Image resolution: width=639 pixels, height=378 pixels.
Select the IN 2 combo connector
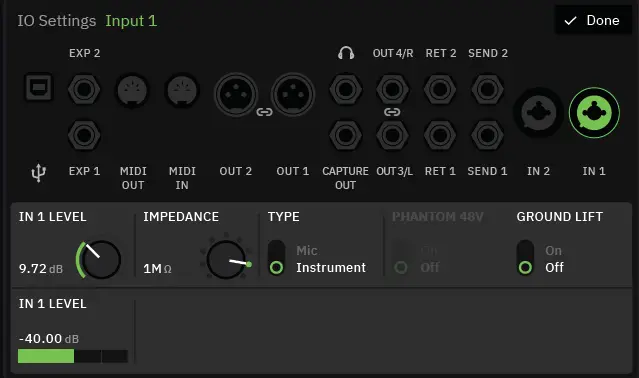[x=538, y=112]
